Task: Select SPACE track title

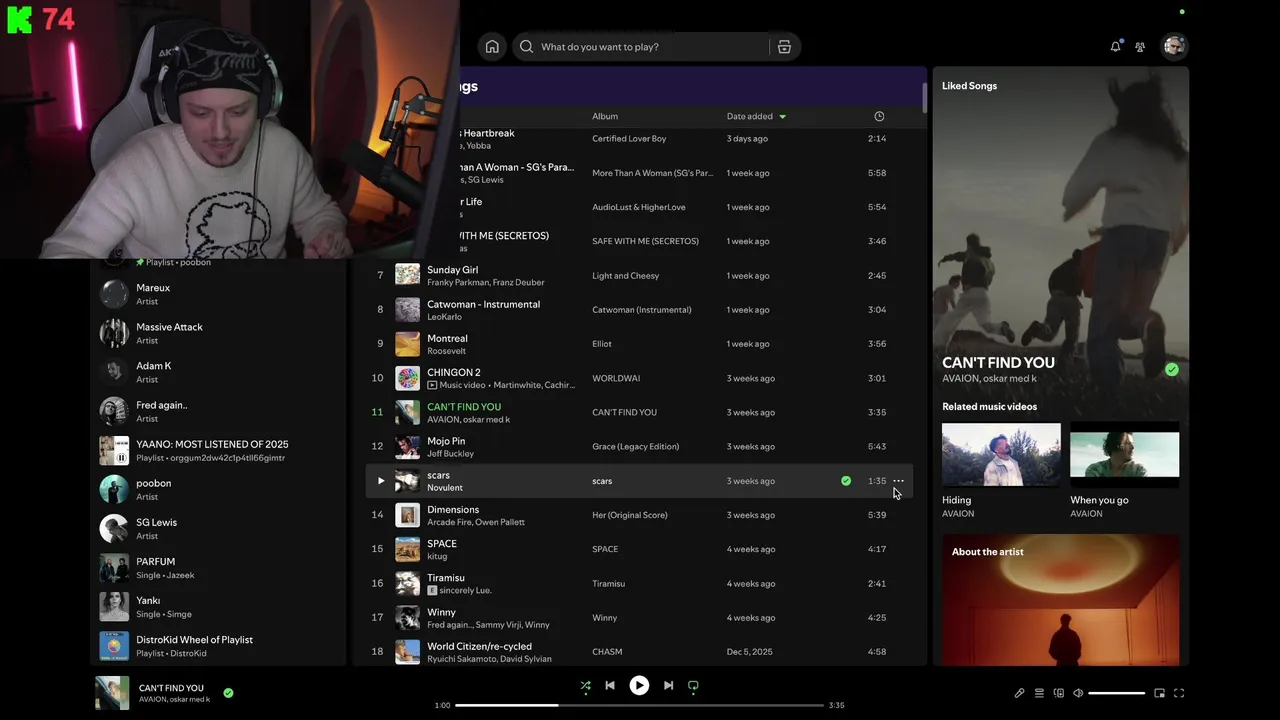Action: [442, 544]
